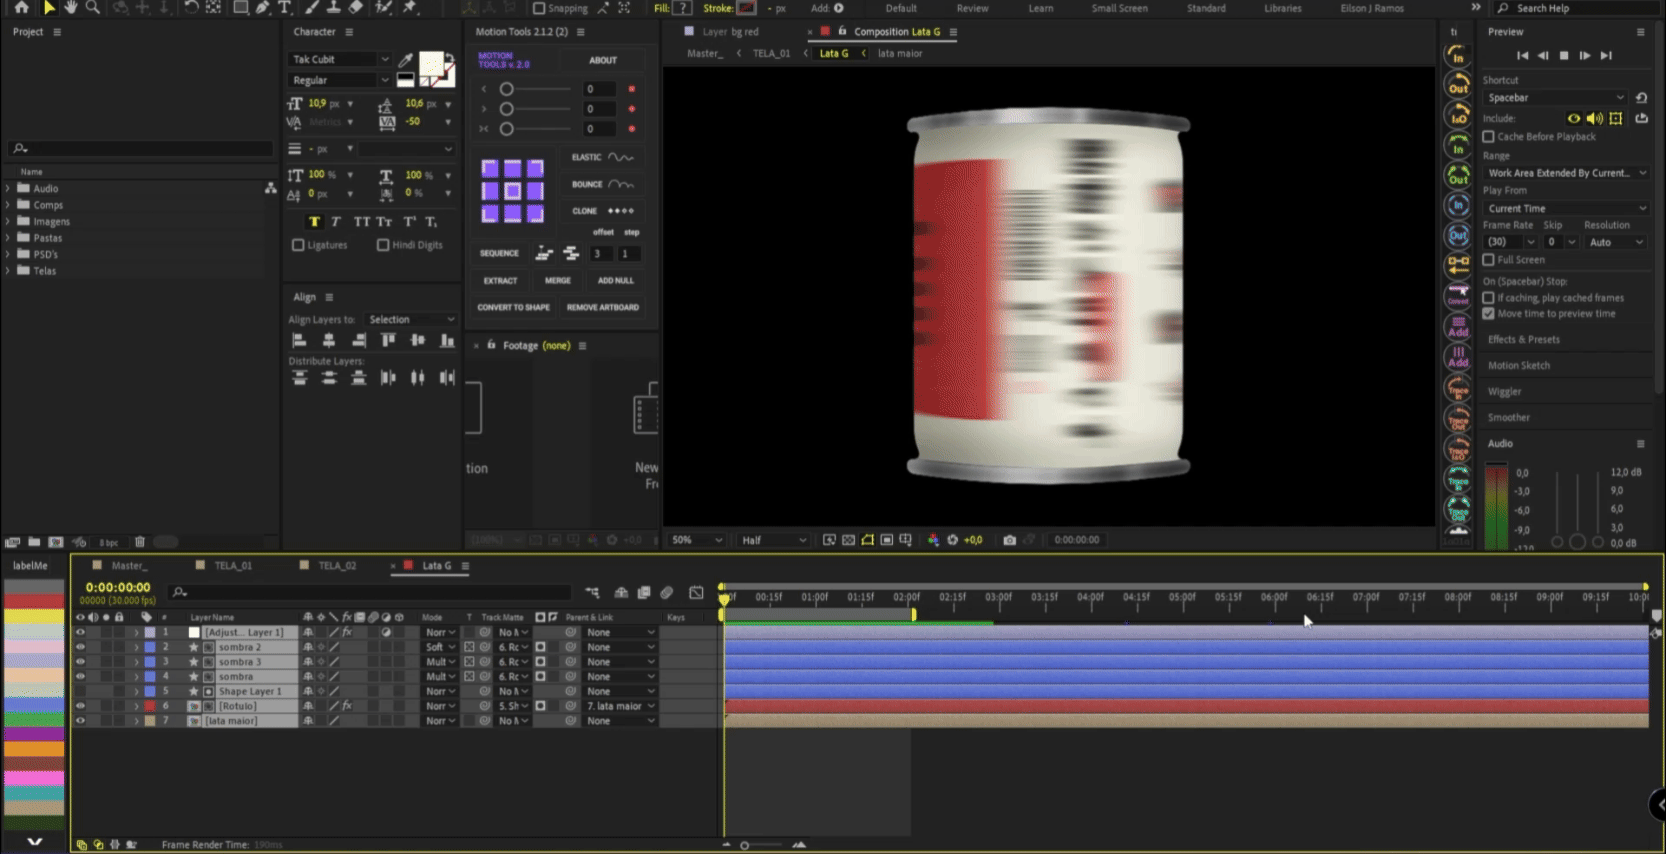This screenshot has width=1666, height=854.
Task: Open the Half resolution dropdown
Action: pyautogui.click(x=772, y=540)
